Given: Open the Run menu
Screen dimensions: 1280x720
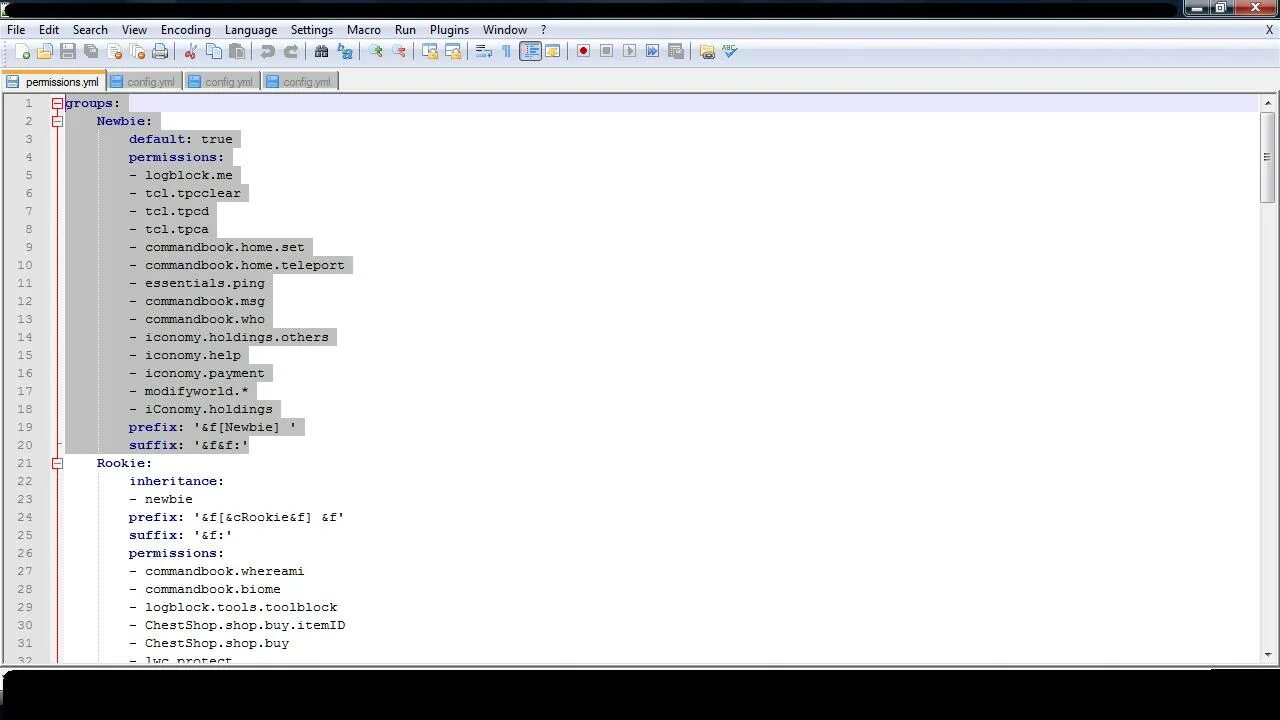Looking at the screenshot, I should coord(405,30).
